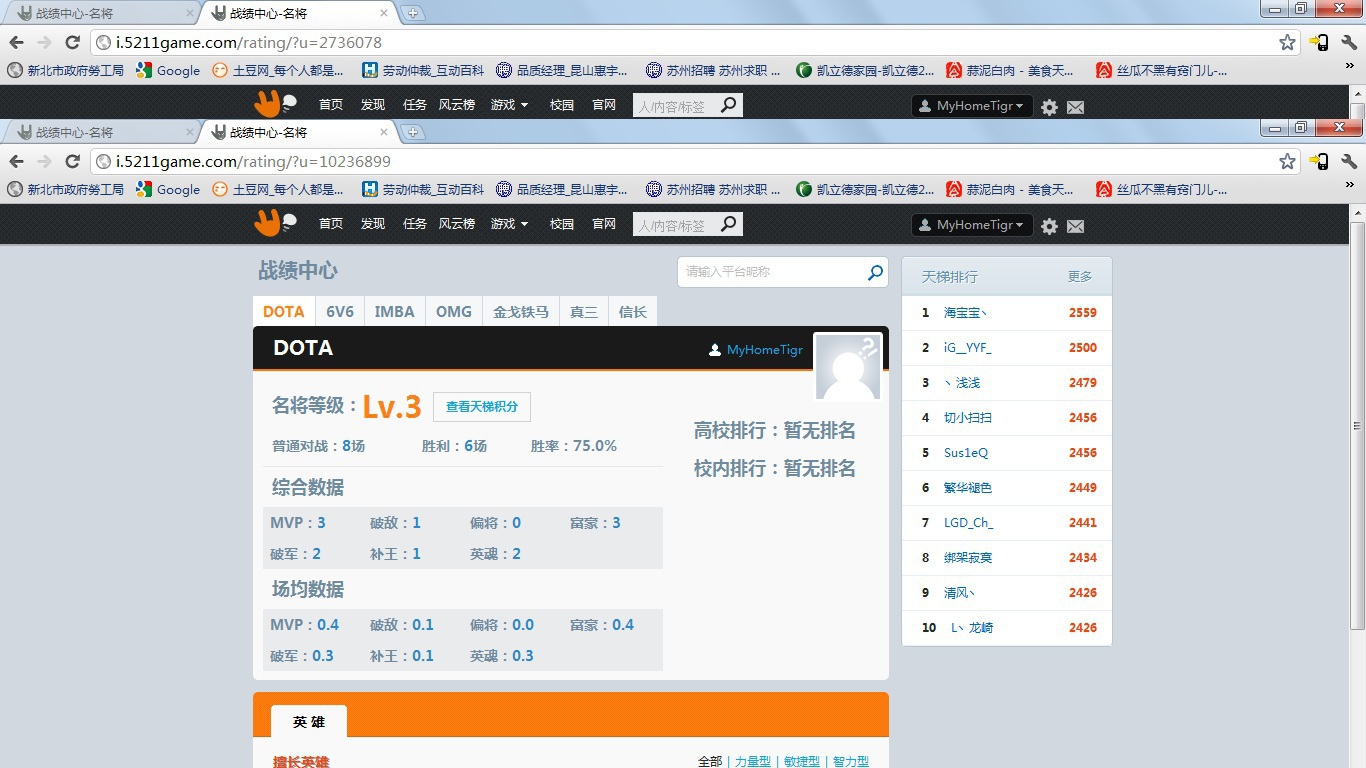The height and width of the screenshot is (768, 1366).
Task: Open a new tab in the front window
Action: [x=412, y=132]
